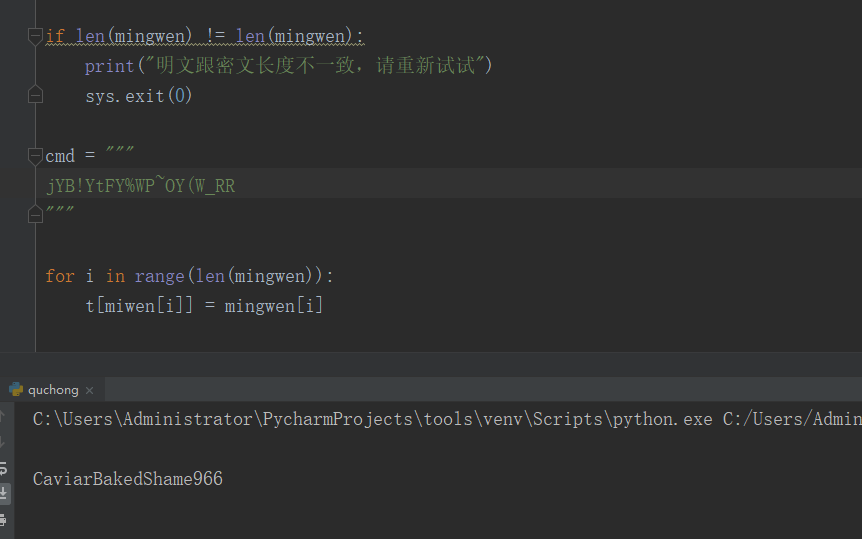
Task: Click the jYB!YtFY%WP~OY(W_RR string line
Action: [141, 186]
